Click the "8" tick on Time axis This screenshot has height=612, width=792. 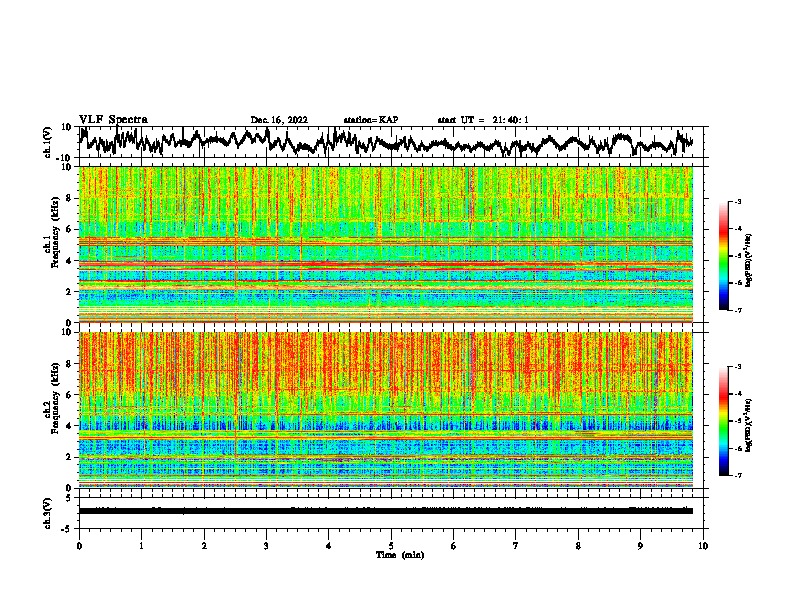[578, 546]
